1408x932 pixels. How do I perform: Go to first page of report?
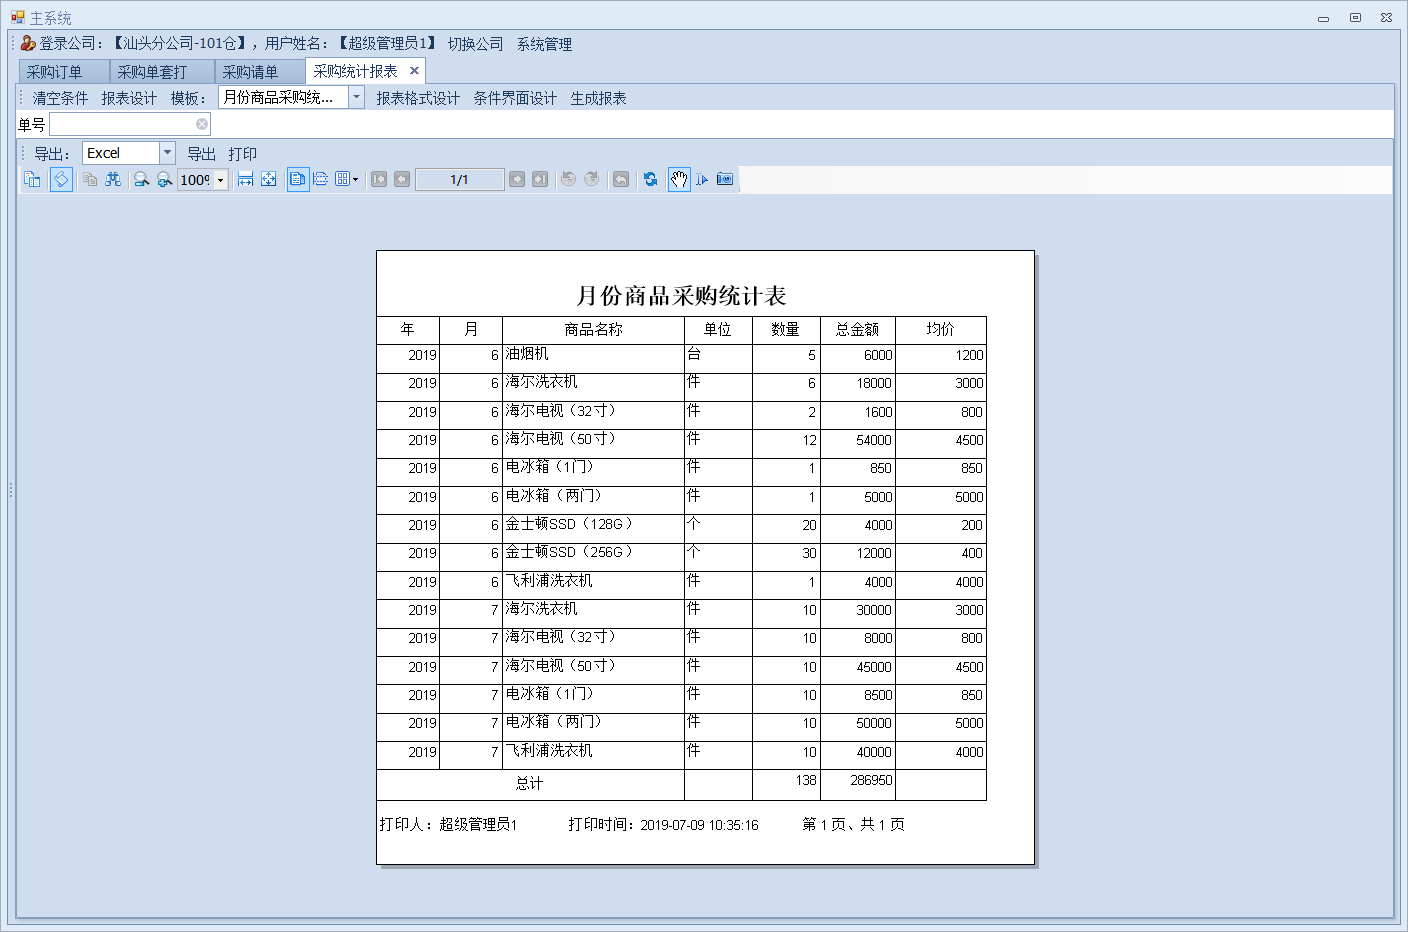[379, 179]
